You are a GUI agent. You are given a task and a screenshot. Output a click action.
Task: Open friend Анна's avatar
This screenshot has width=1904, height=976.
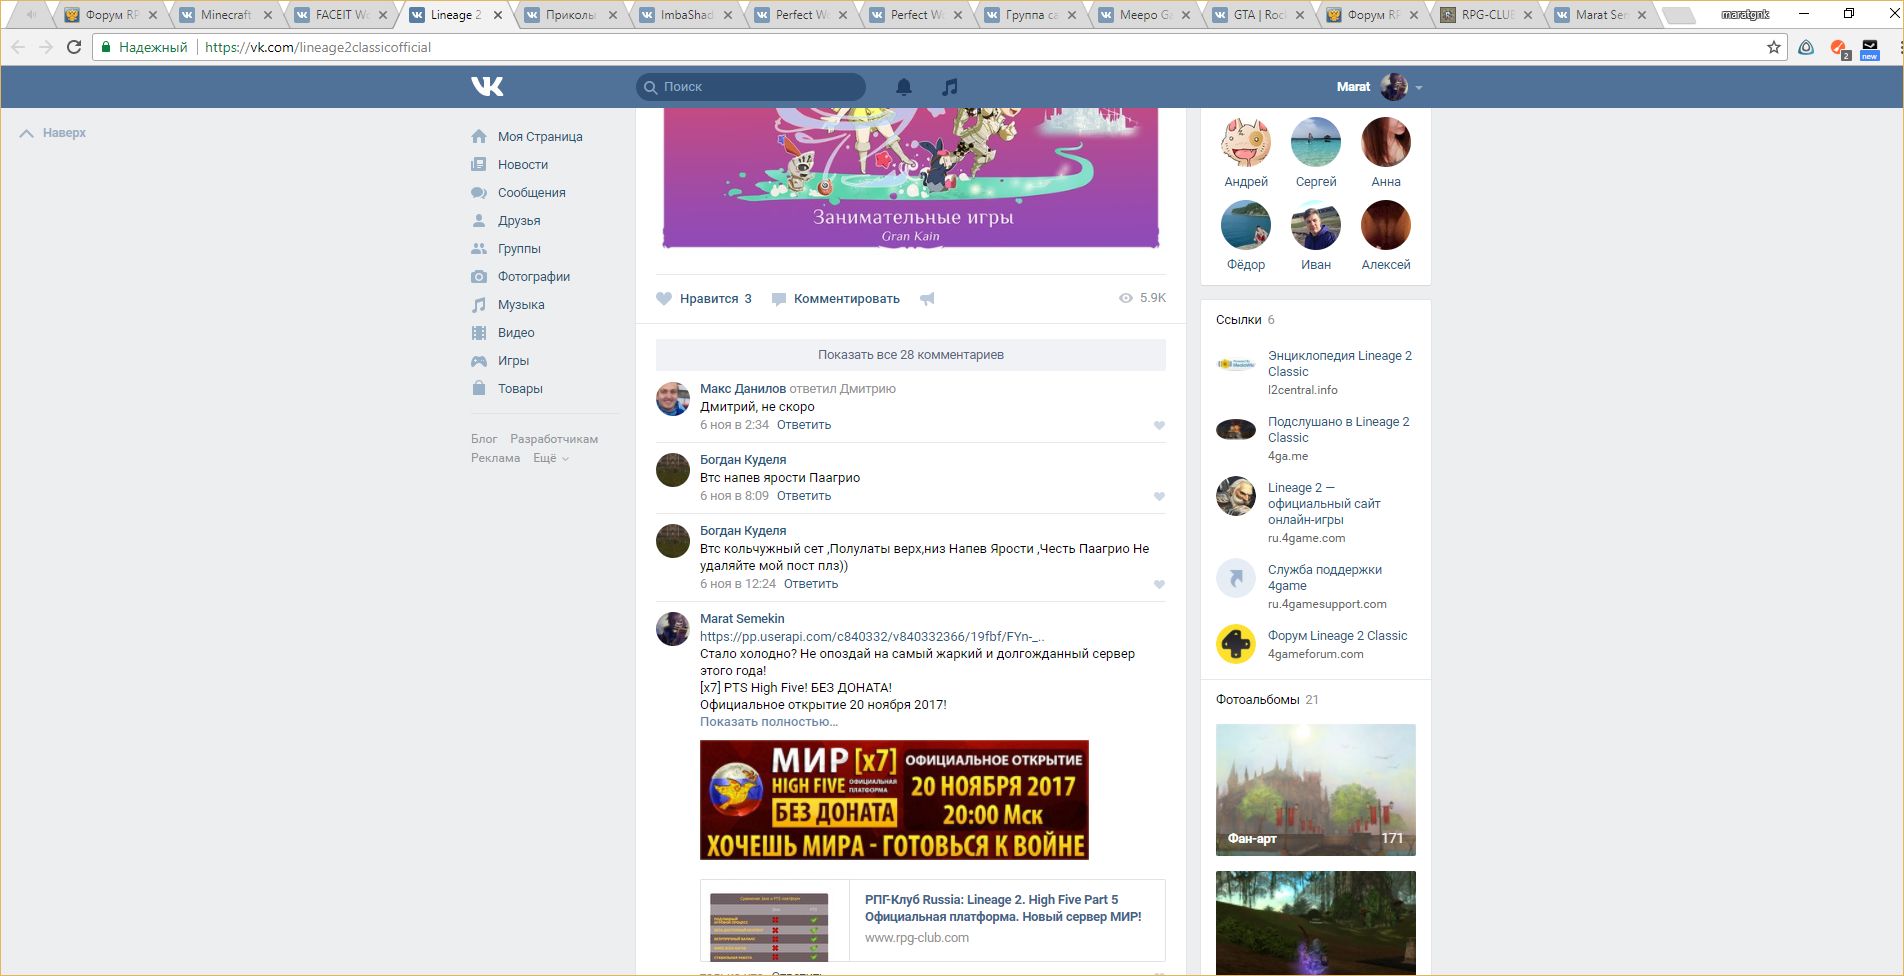point(1386,142)
